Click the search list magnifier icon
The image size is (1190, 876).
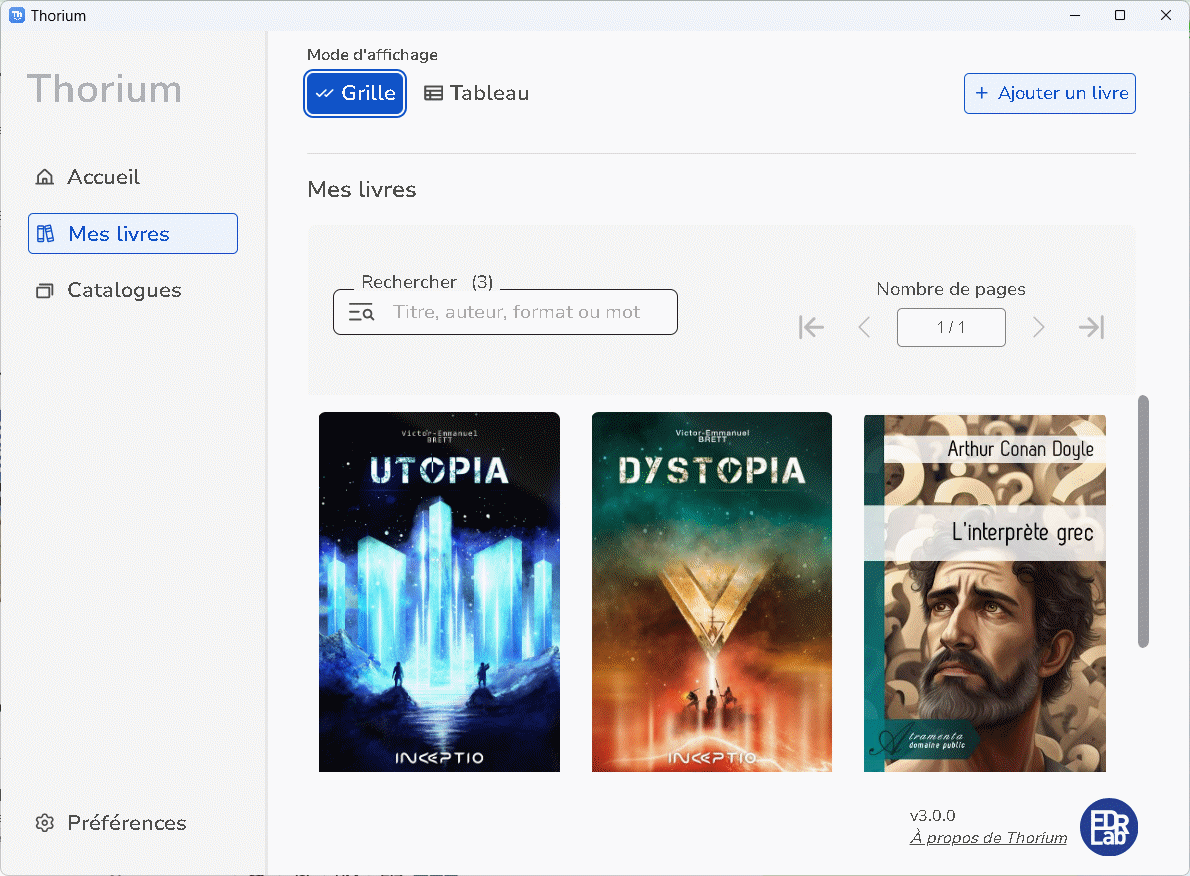click(x=361, y=313)
